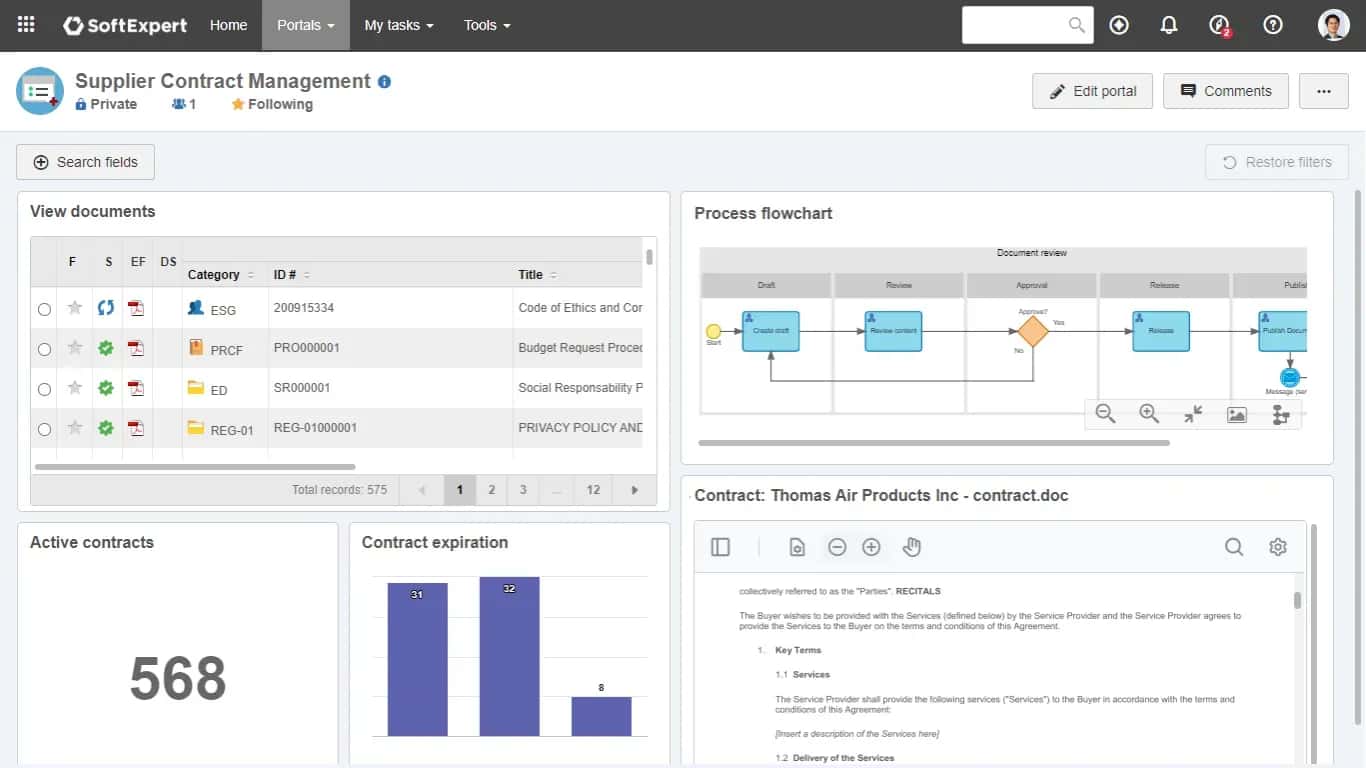The height and width of the screenshot is (768, 1366).
Task: Click the flowchart horizontal scrollbar
Action: click(934, 442)
